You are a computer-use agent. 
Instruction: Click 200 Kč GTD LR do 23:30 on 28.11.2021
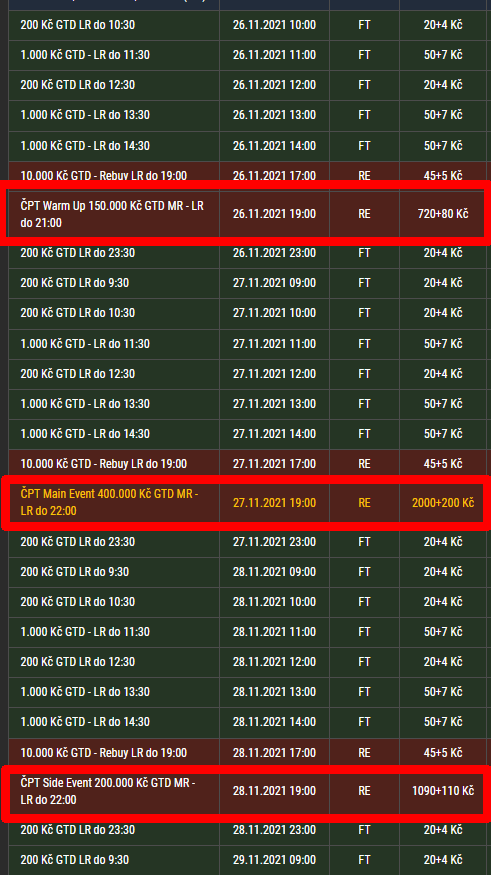pos(247,830)
